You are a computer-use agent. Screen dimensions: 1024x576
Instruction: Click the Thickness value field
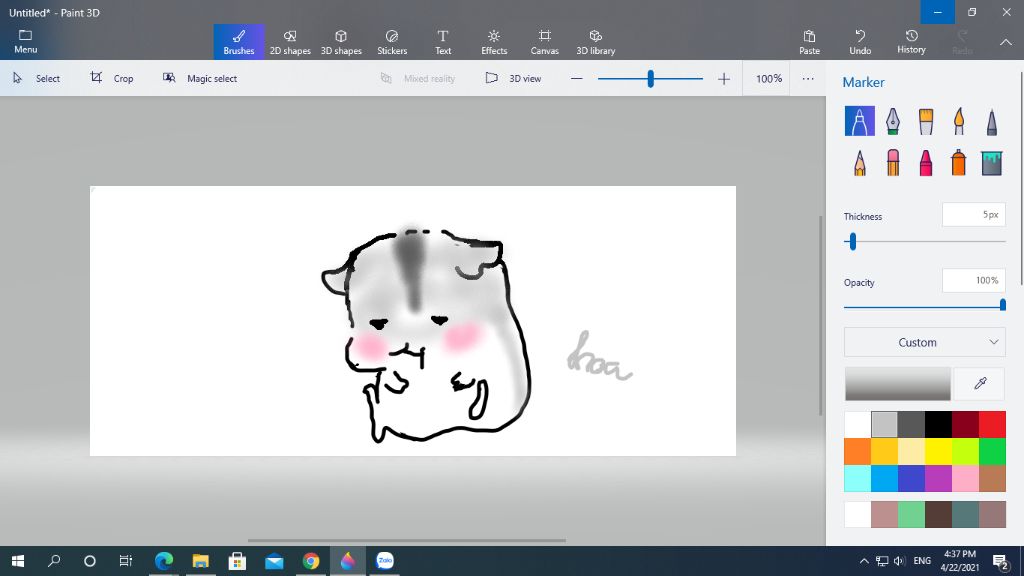pos(974,215)
